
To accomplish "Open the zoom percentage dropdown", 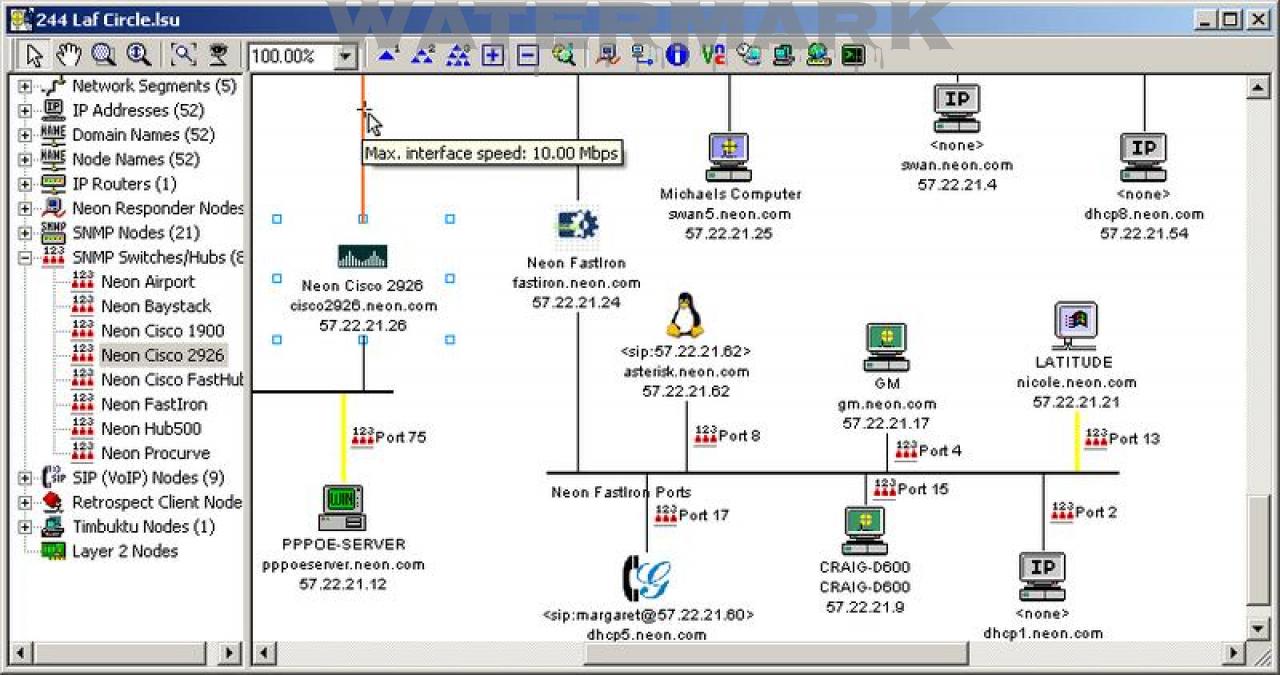I will [346, 56].
